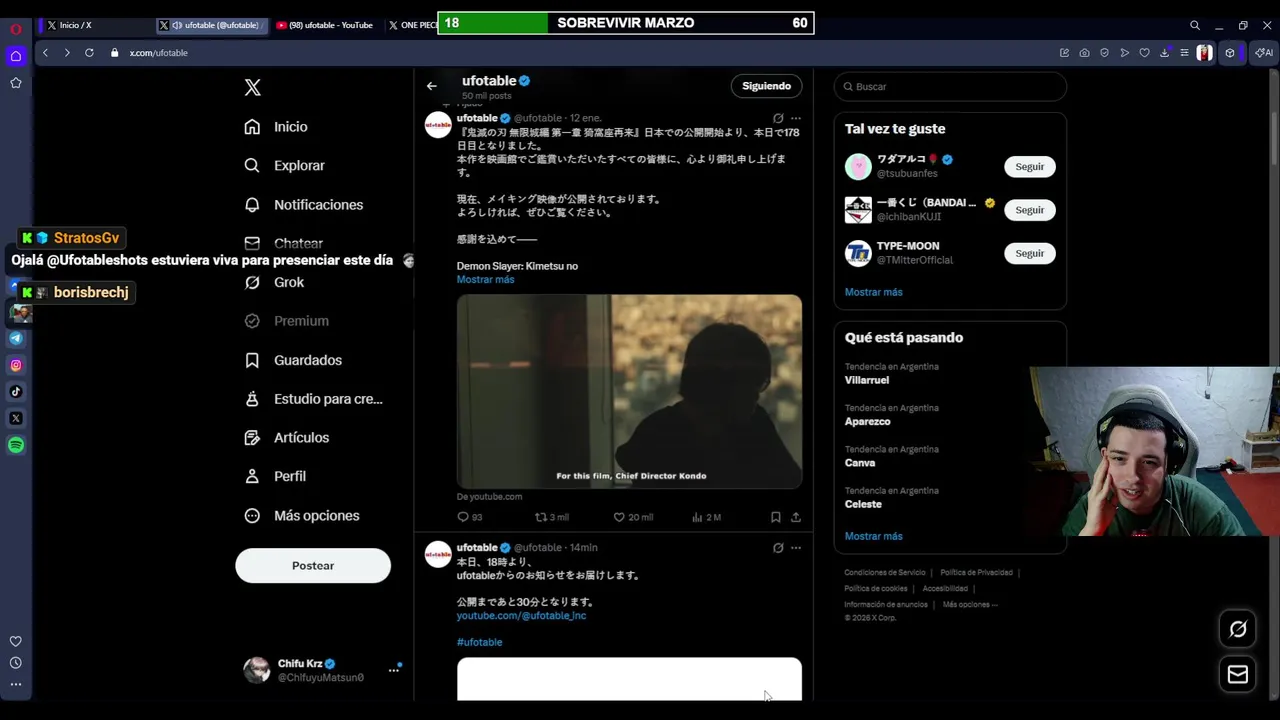Search tabs with the magnifier icon
Viewport: 1280px width, 720px height.
[x=1195, y=25]
